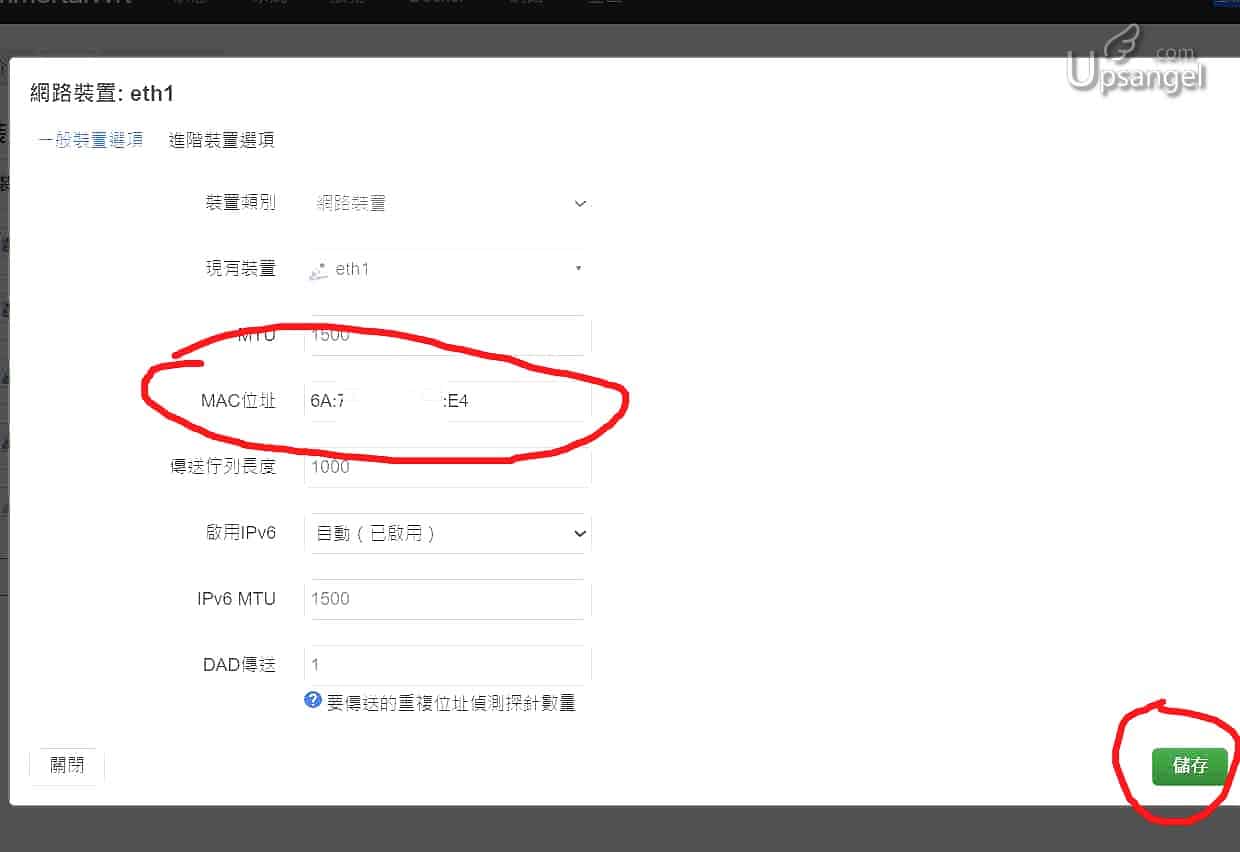Click the 網路裝置: eth1 dialog title
This screenshot has width=1240, height=852.
pos(103,94)
